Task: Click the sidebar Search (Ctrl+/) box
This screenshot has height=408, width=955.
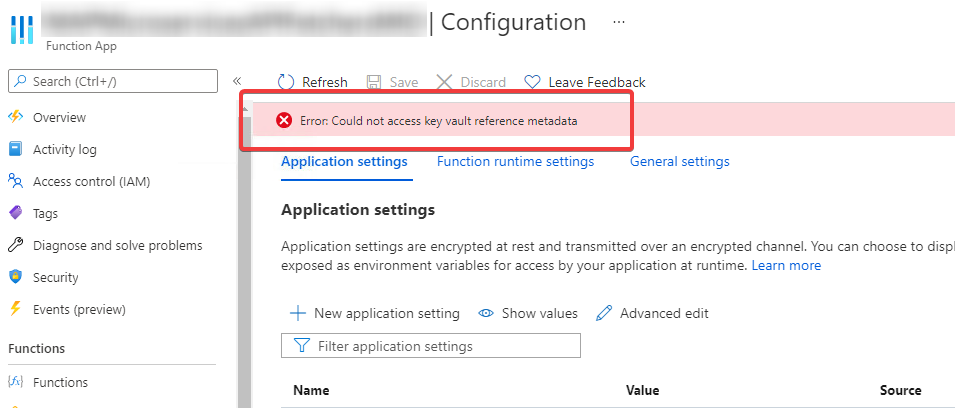Action: [113, 81]
